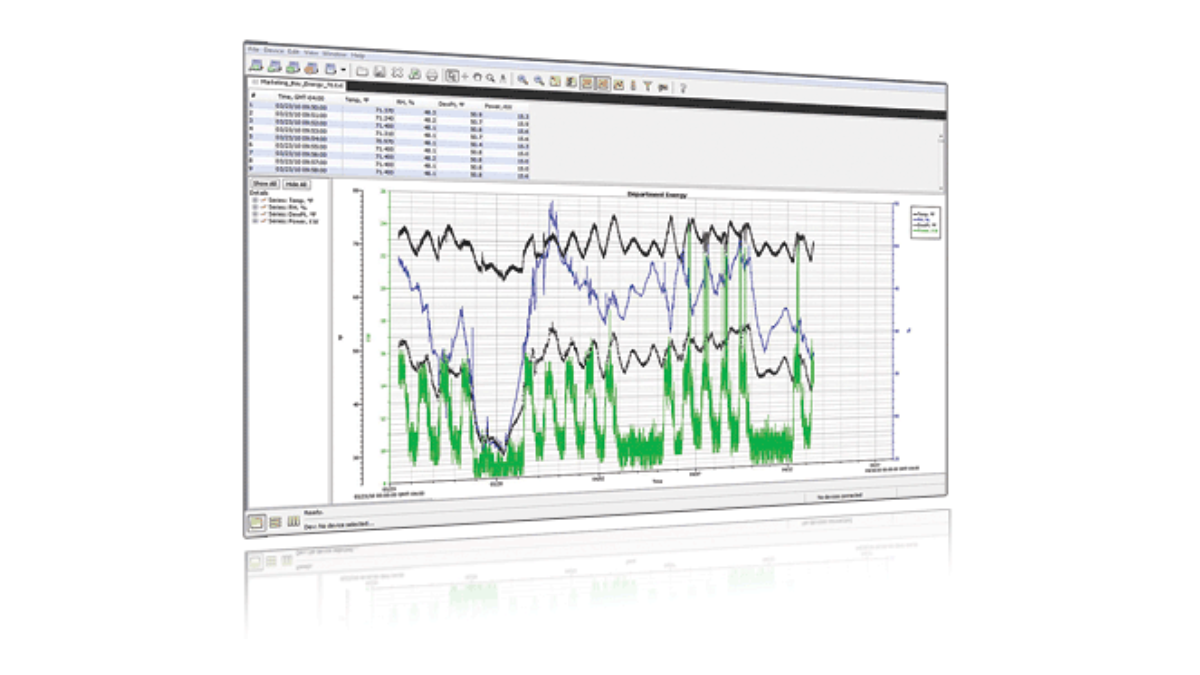
Task: Select the magnifier zoom tool
Action: (490, 78)
